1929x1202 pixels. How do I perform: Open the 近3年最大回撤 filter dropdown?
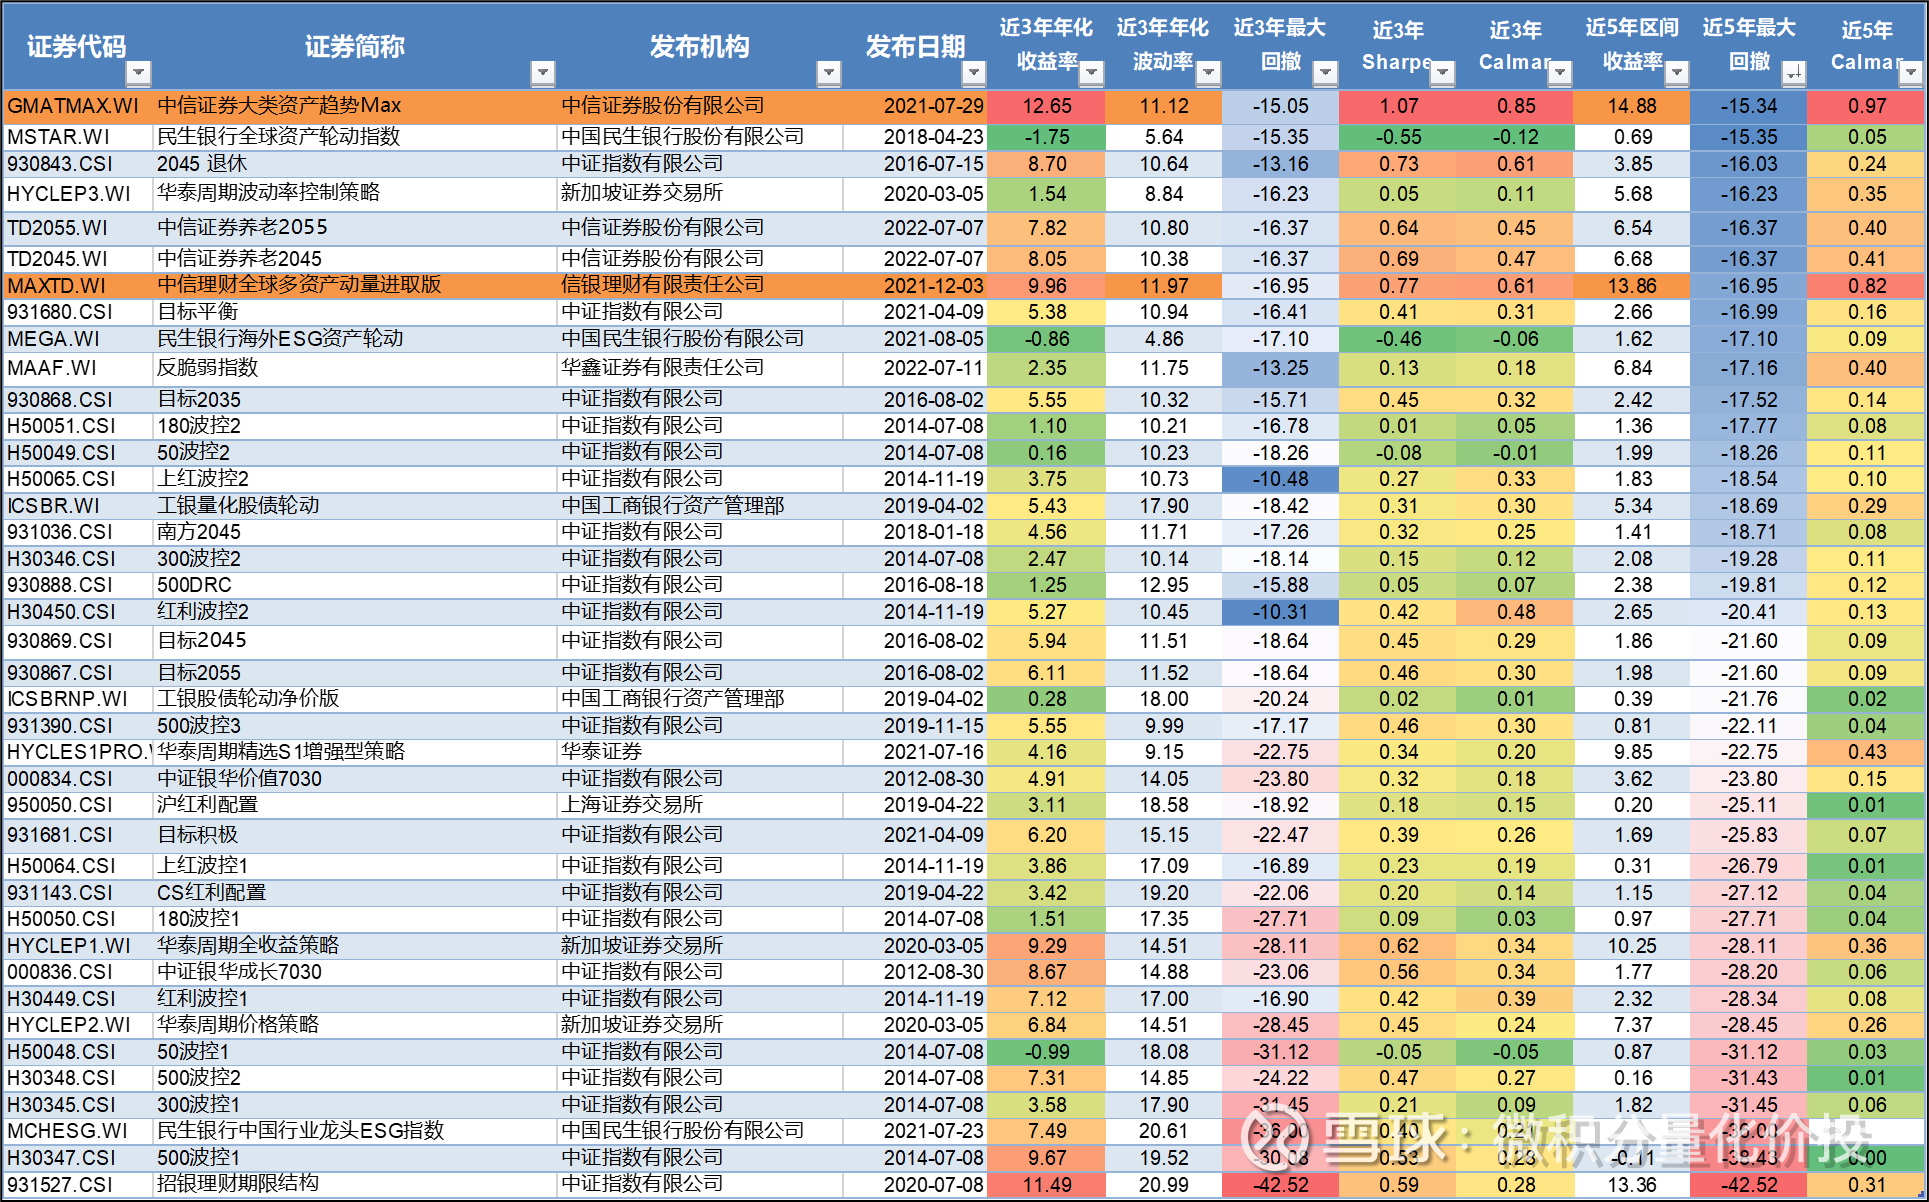click(x=1326, y=73)
